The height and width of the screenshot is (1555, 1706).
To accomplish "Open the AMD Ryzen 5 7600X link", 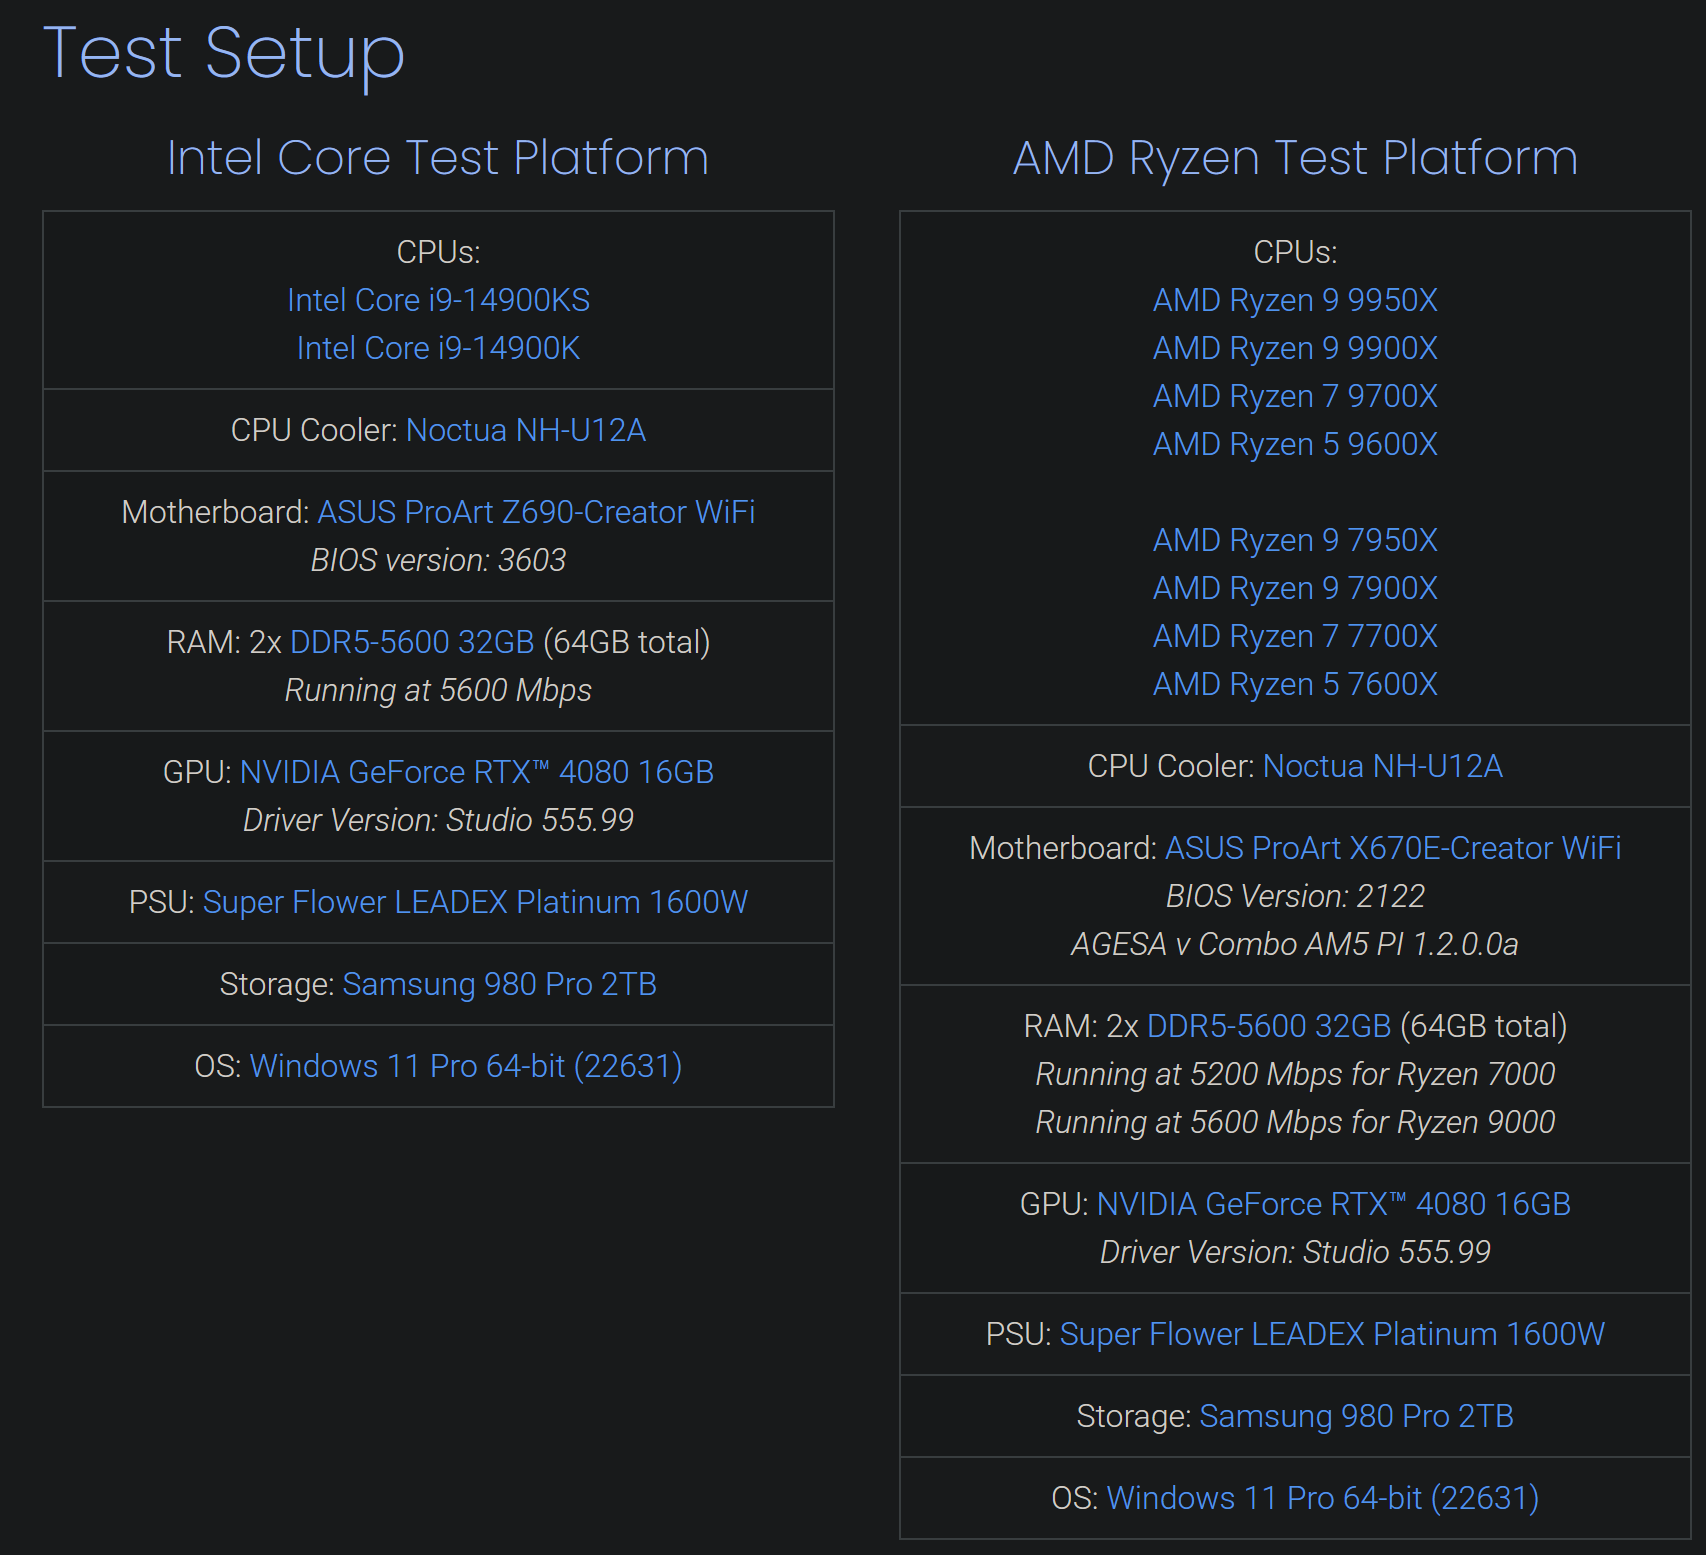I will (x=1295, y=684).
